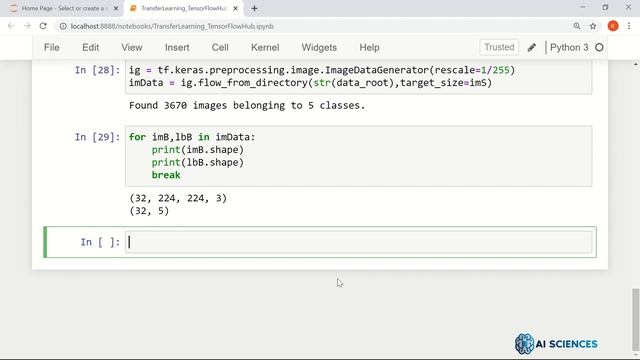Open the browser zoom magnifier icon
The image size is (640, 360).
click(577, 26)
